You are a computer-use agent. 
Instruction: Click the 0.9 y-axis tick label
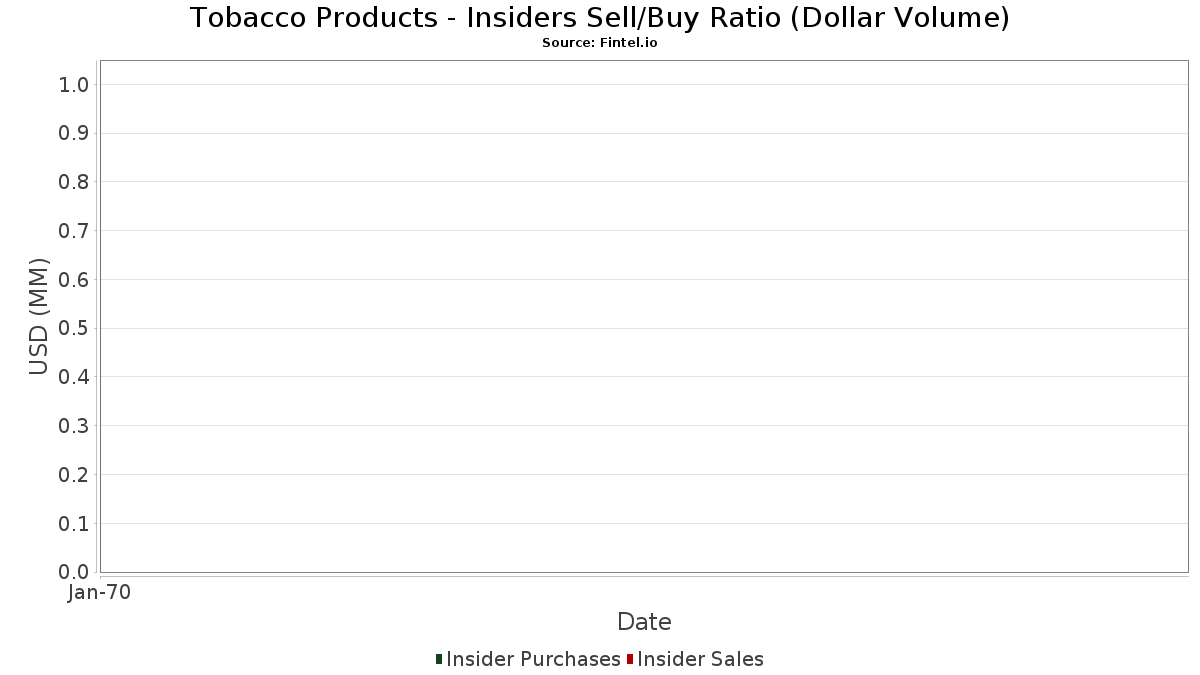tap(75, 134)
